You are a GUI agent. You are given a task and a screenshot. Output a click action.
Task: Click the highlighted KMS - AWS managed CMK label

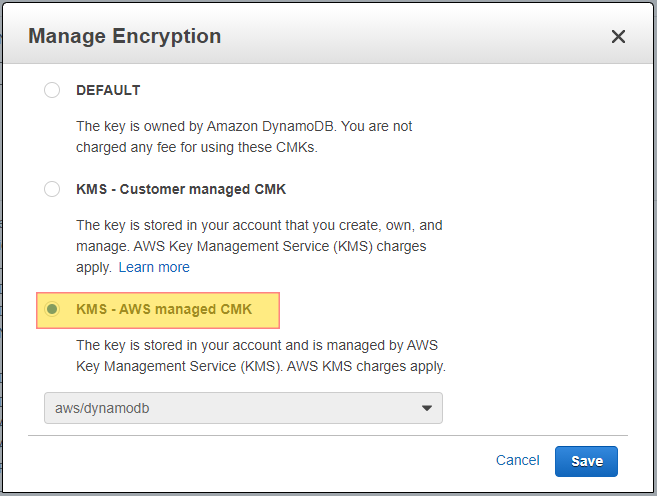(x=164, y=309)
